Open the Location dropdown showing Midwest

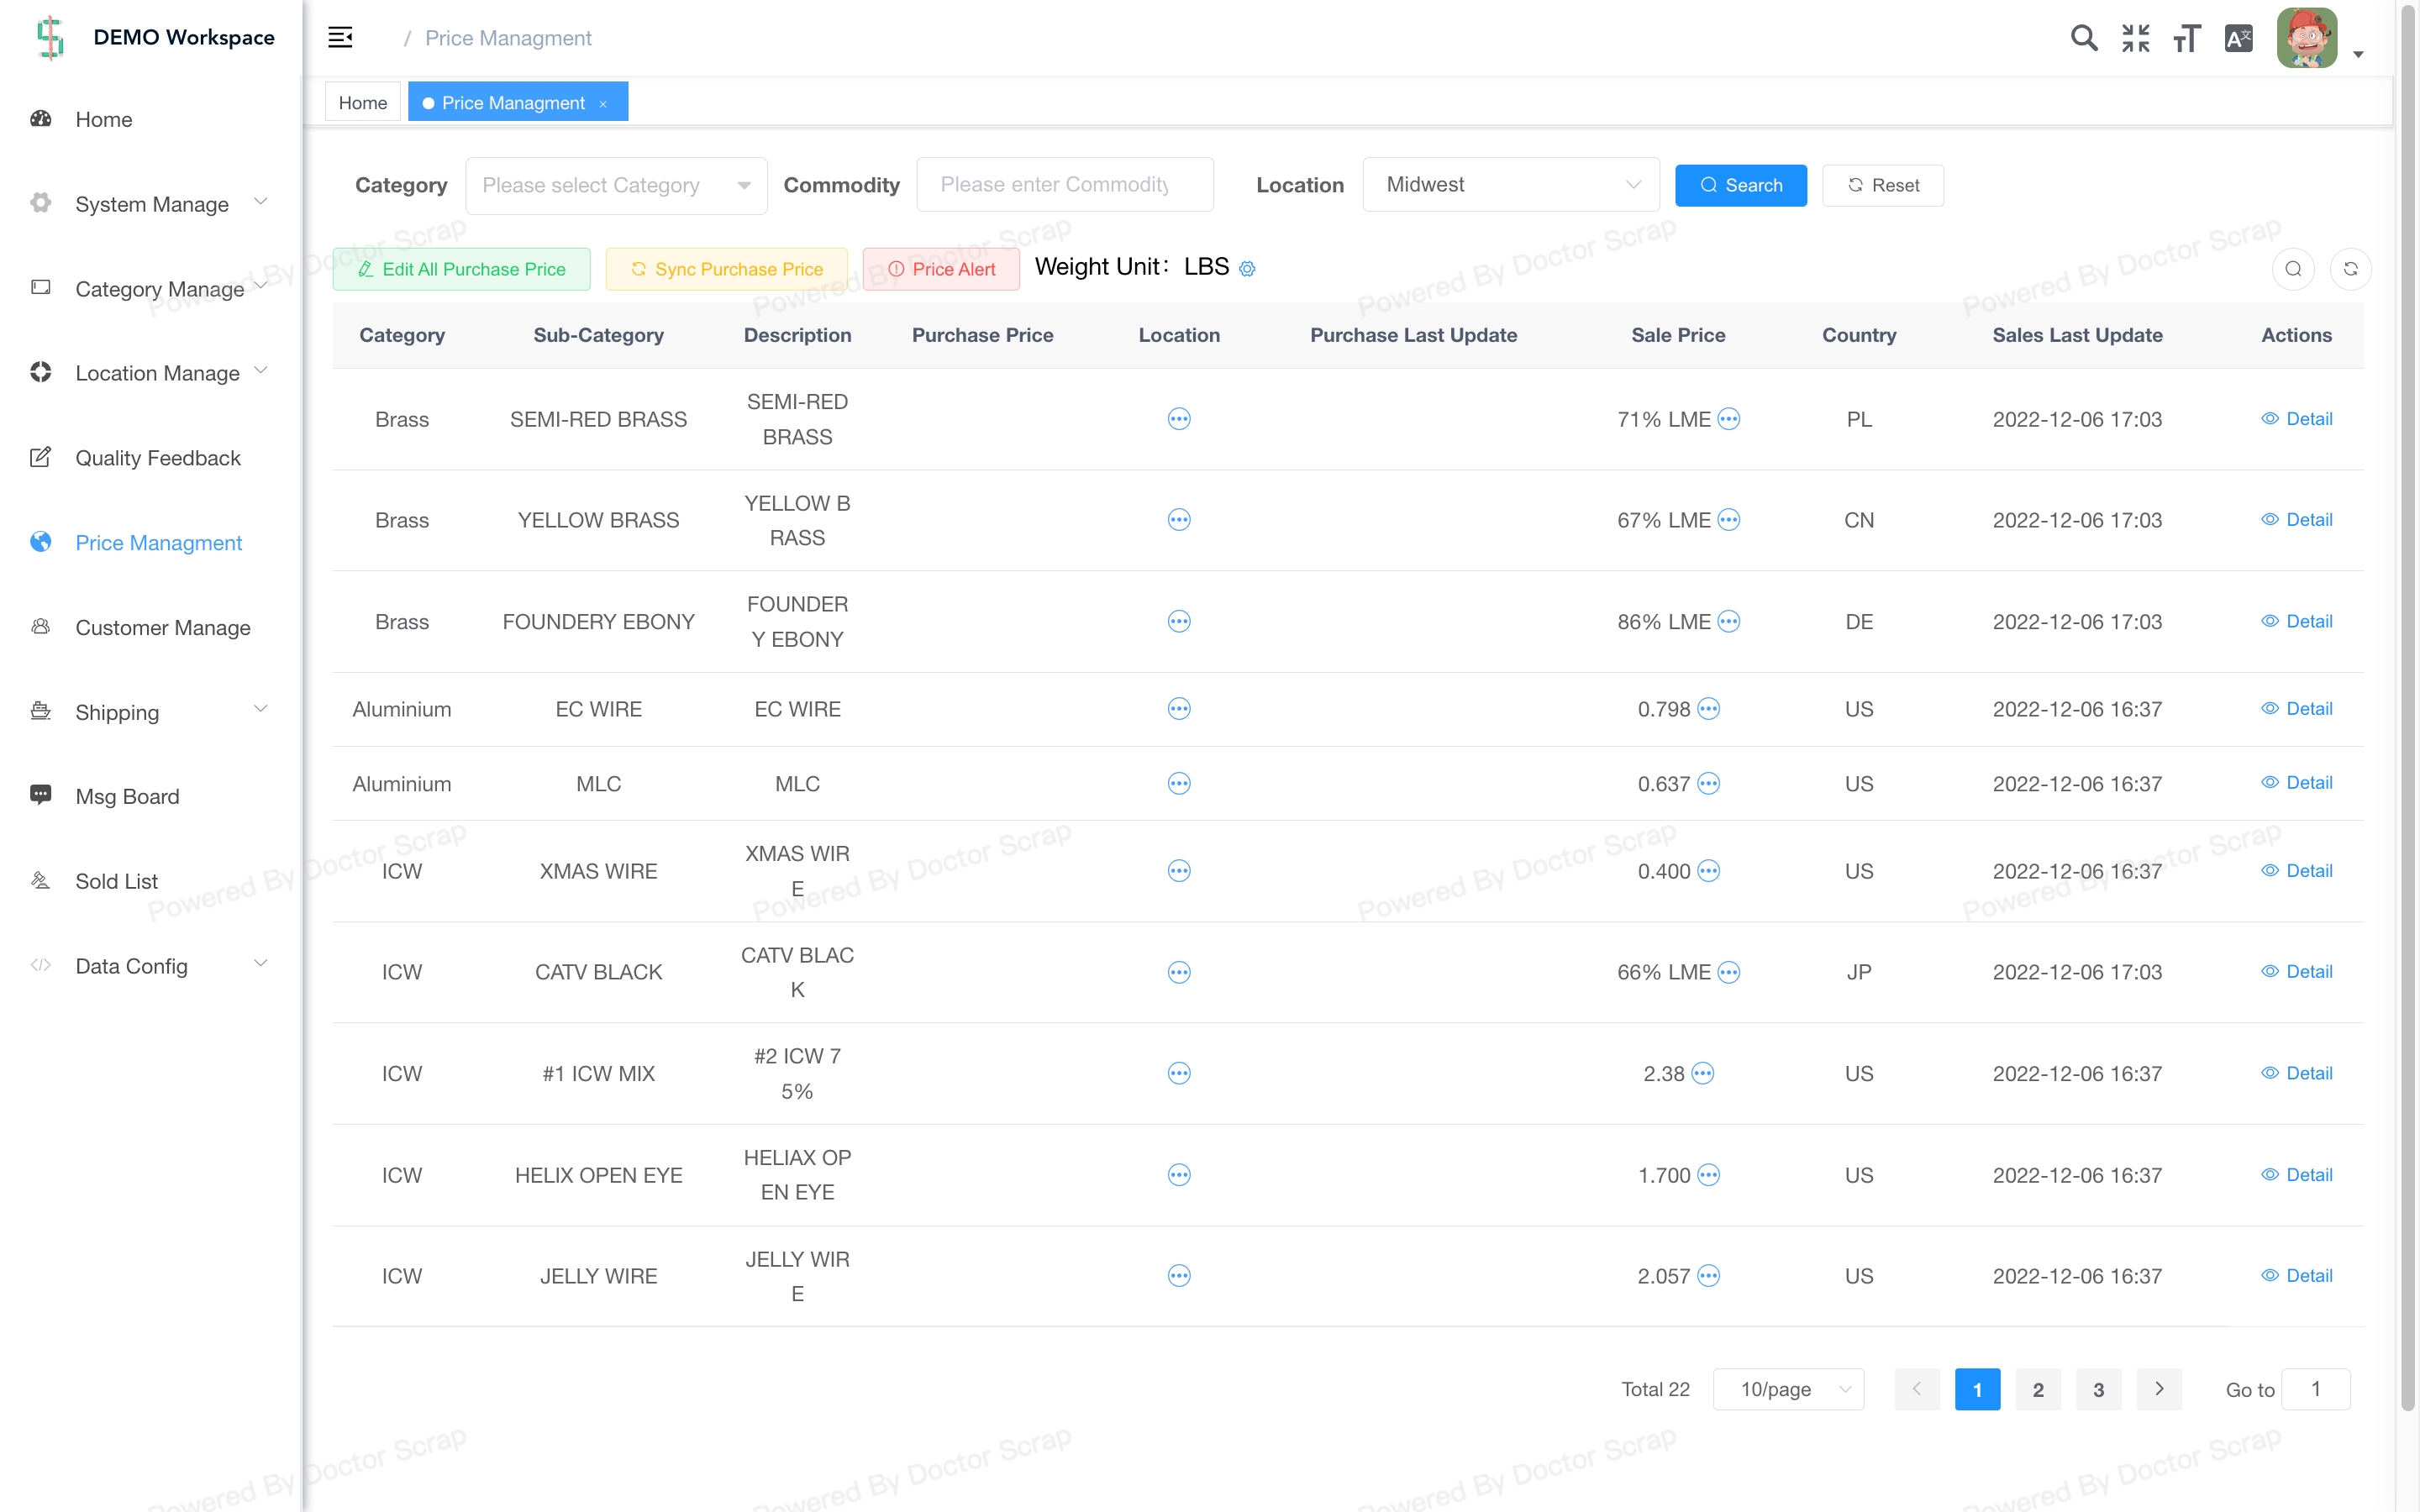pos(1510,185)
